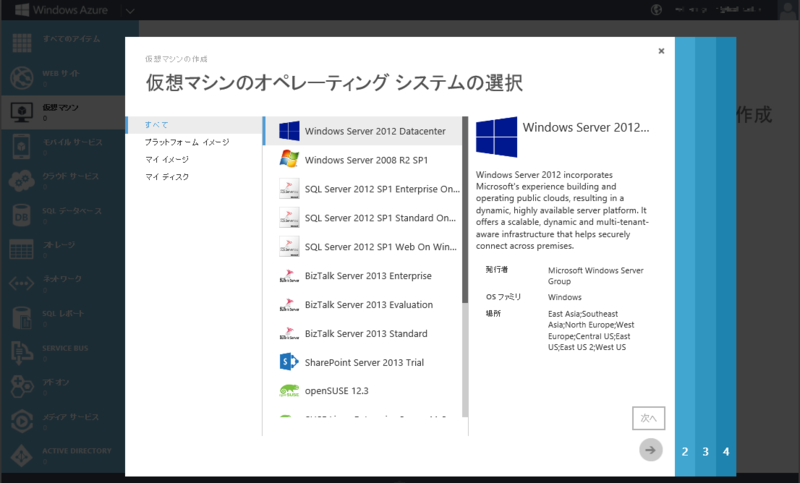Choose openSUSE 12.3 chameleon icon

pos(289,391)
